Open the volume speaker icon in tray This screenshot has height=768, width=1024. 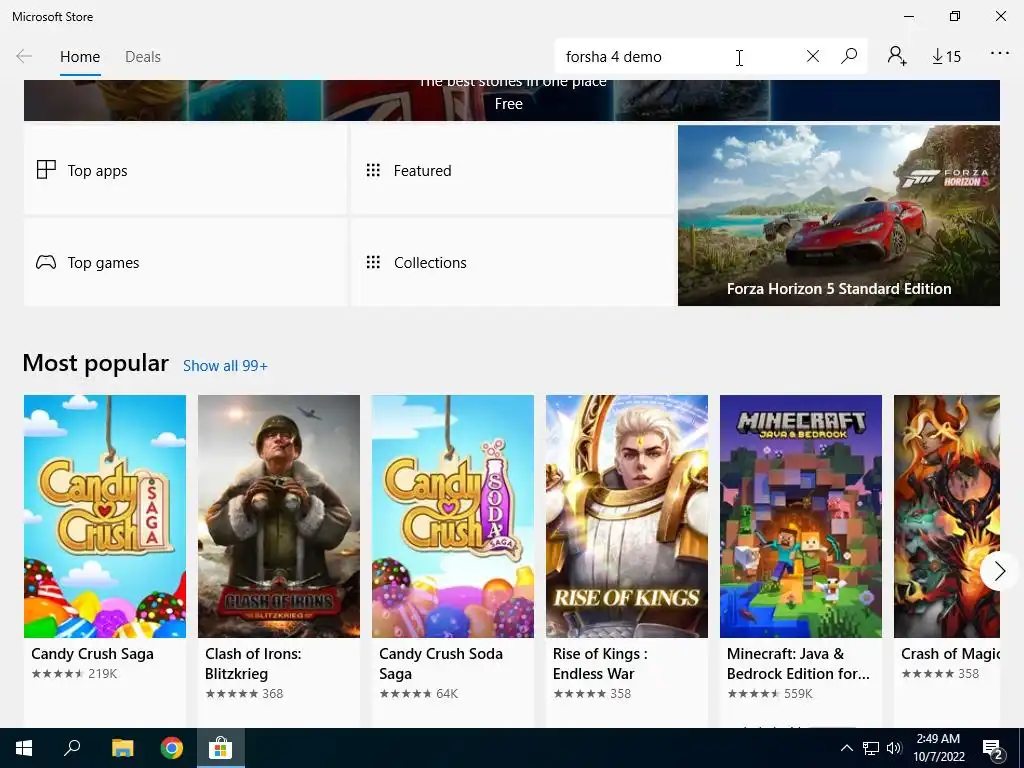point(894,748)
